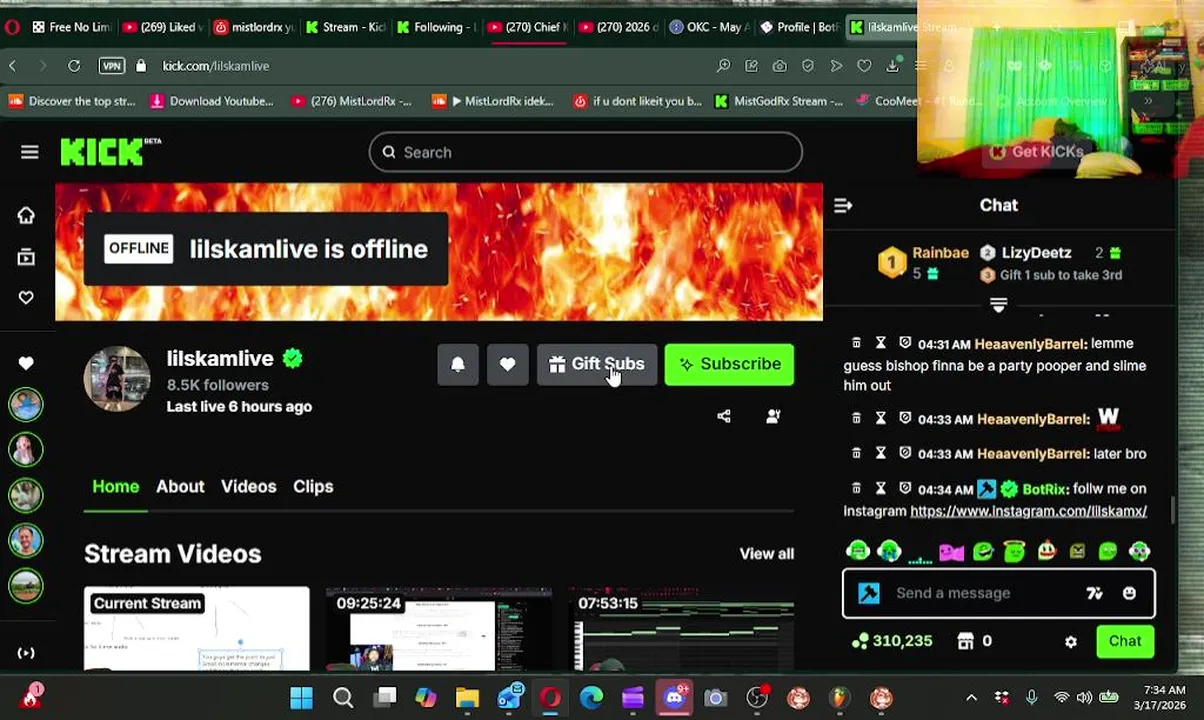The image size is (1204, 720).
Task: Toggle notification bell for lilskamlive
Action: [458, 364]
